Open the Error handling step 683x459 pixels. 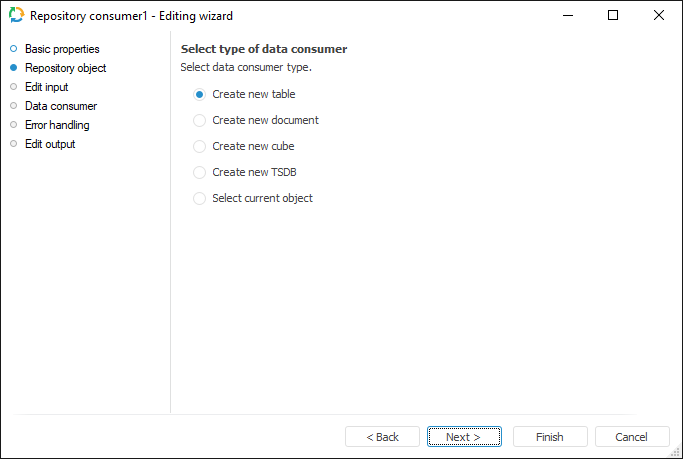(57, 125)
